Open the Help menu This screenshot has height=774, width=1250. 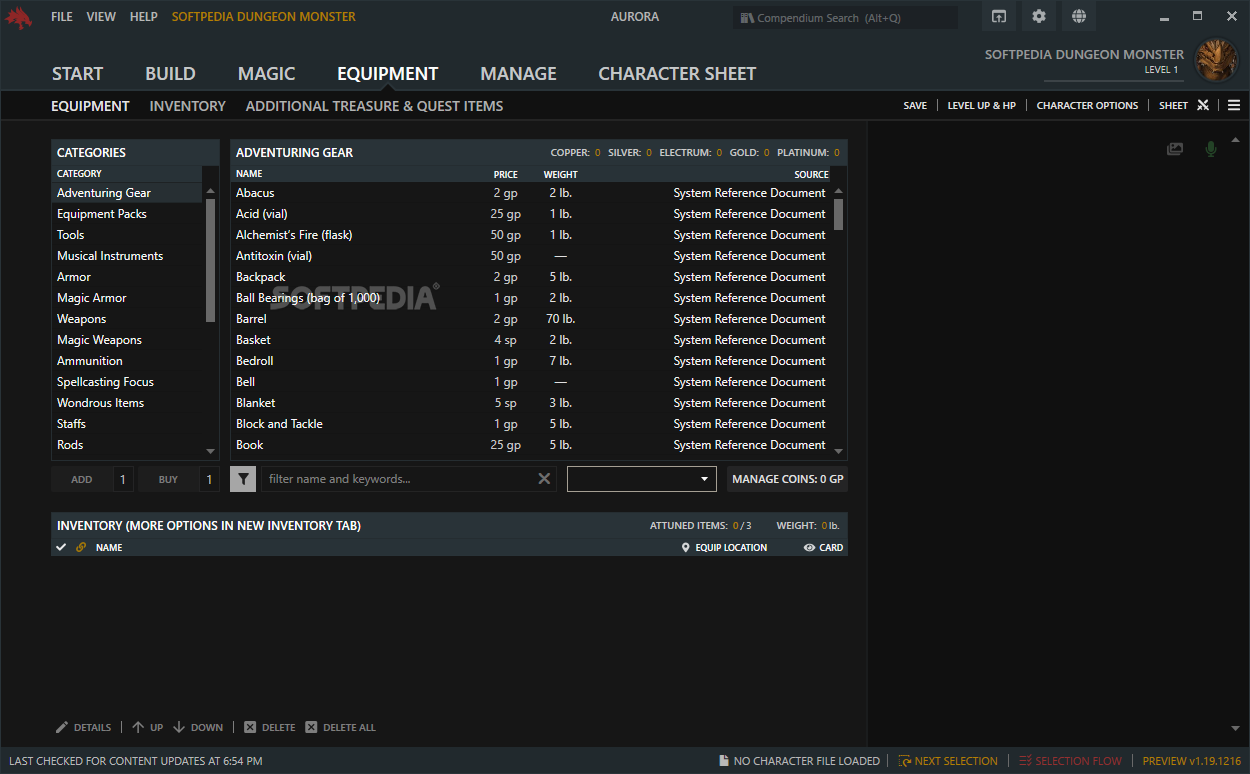click(144, 17)
